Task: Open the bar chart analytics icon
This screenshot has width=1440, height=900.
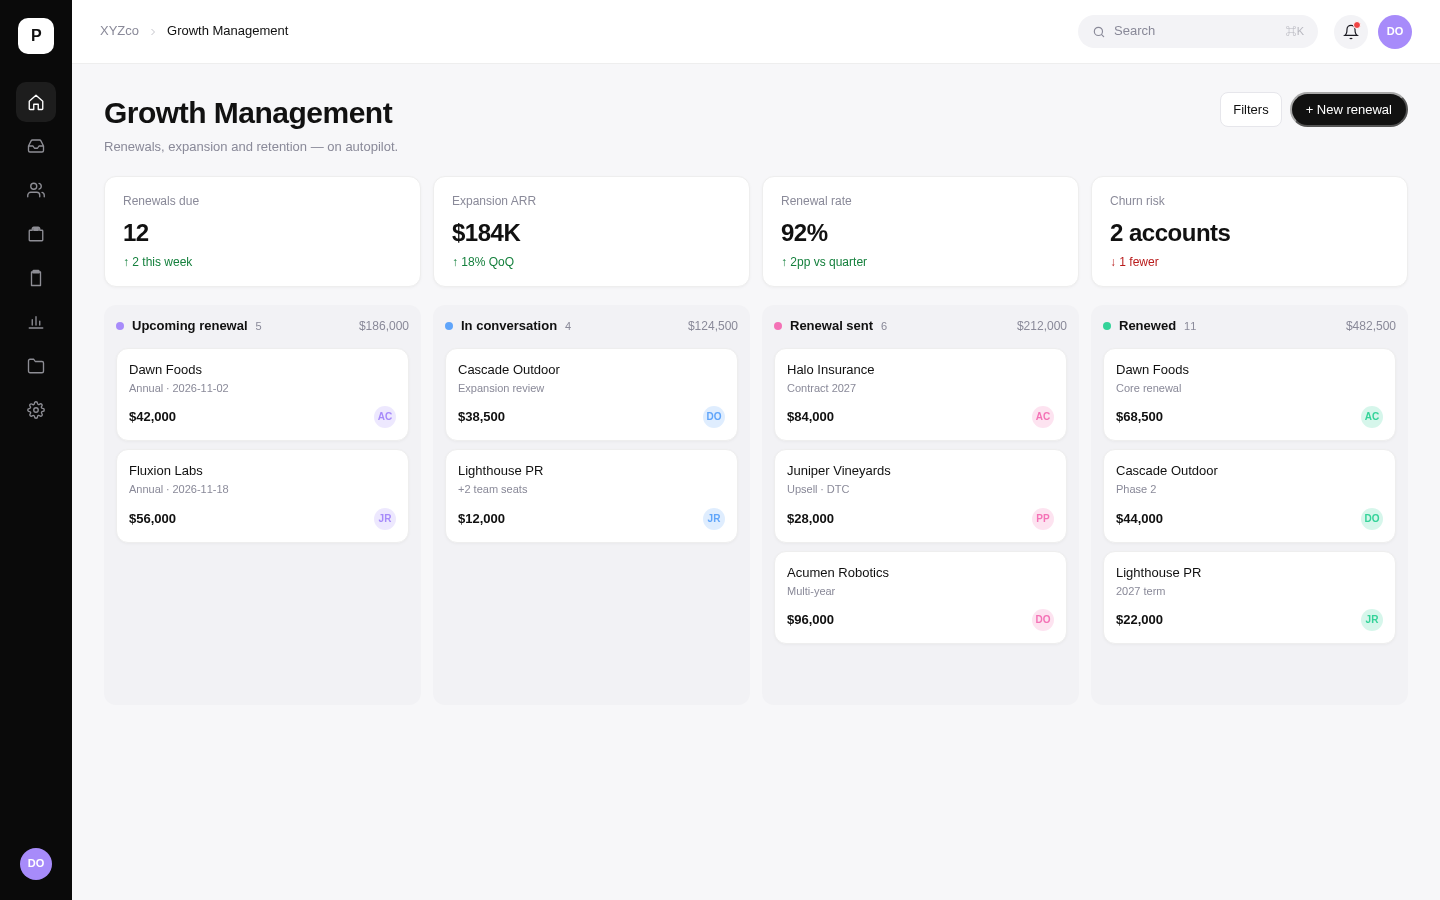Action: click(x=36, y=322)
